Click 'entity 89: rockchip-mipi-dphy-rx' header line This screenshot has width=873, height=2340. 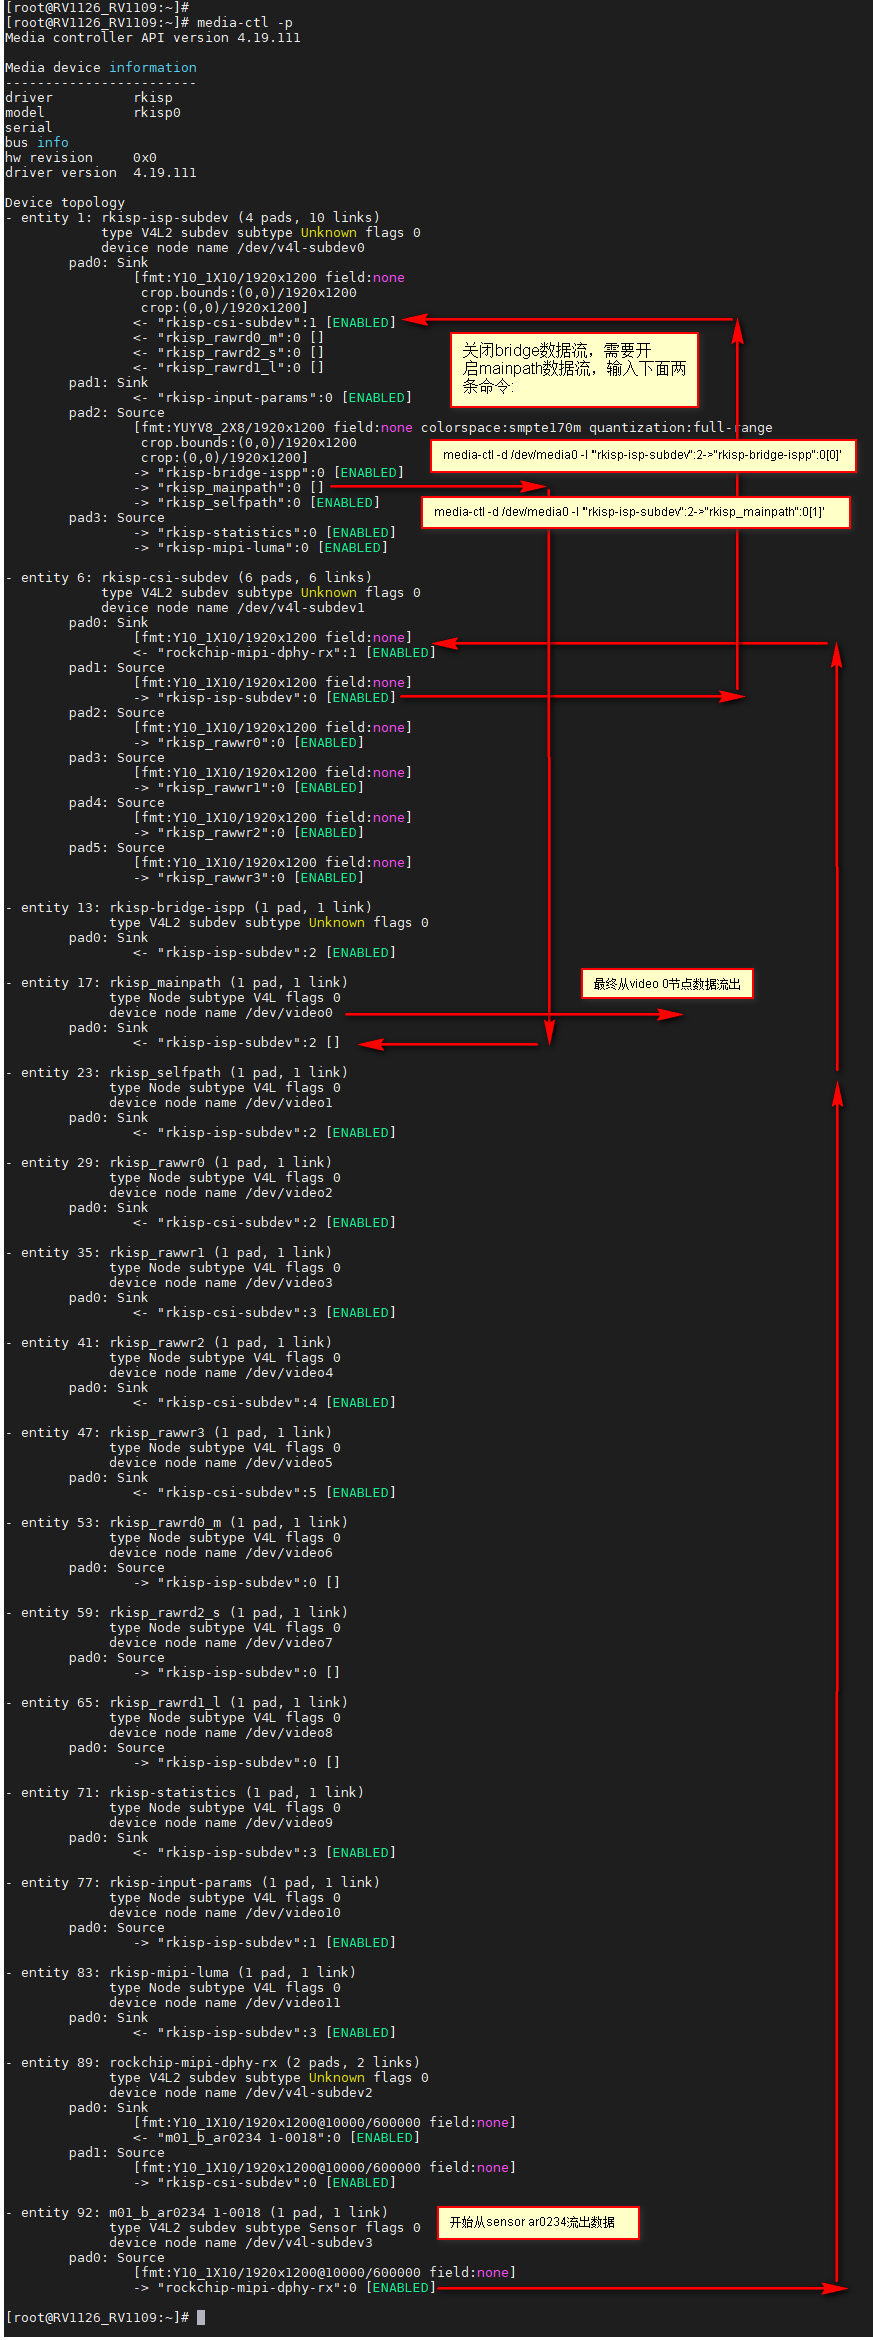[213, 2062]
